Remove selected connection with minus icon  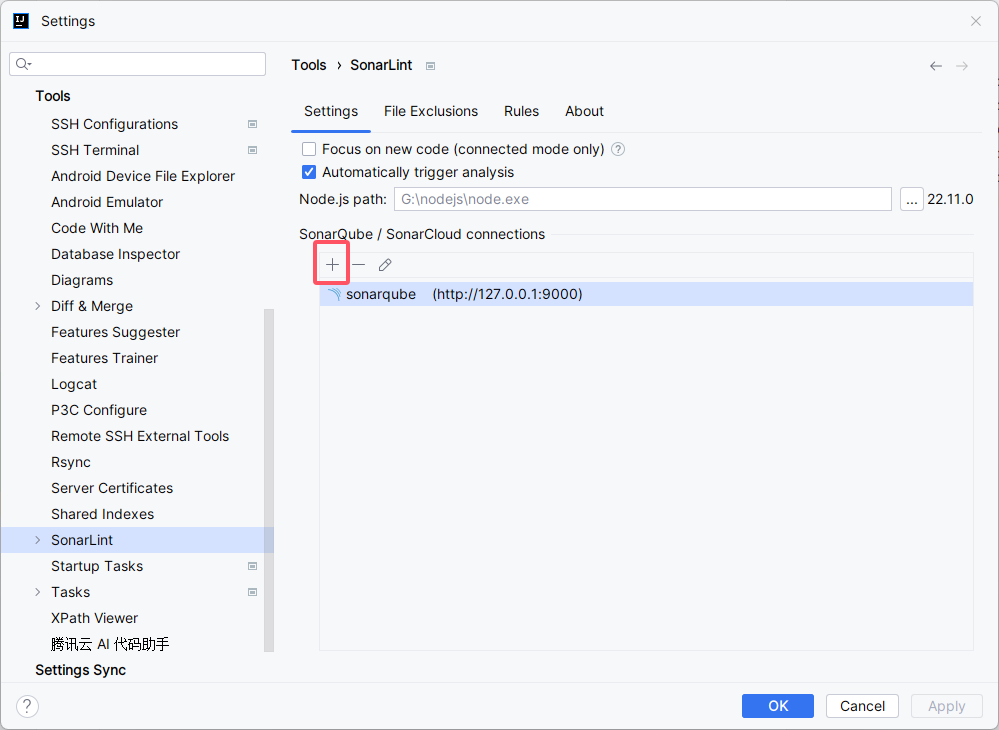359,264
